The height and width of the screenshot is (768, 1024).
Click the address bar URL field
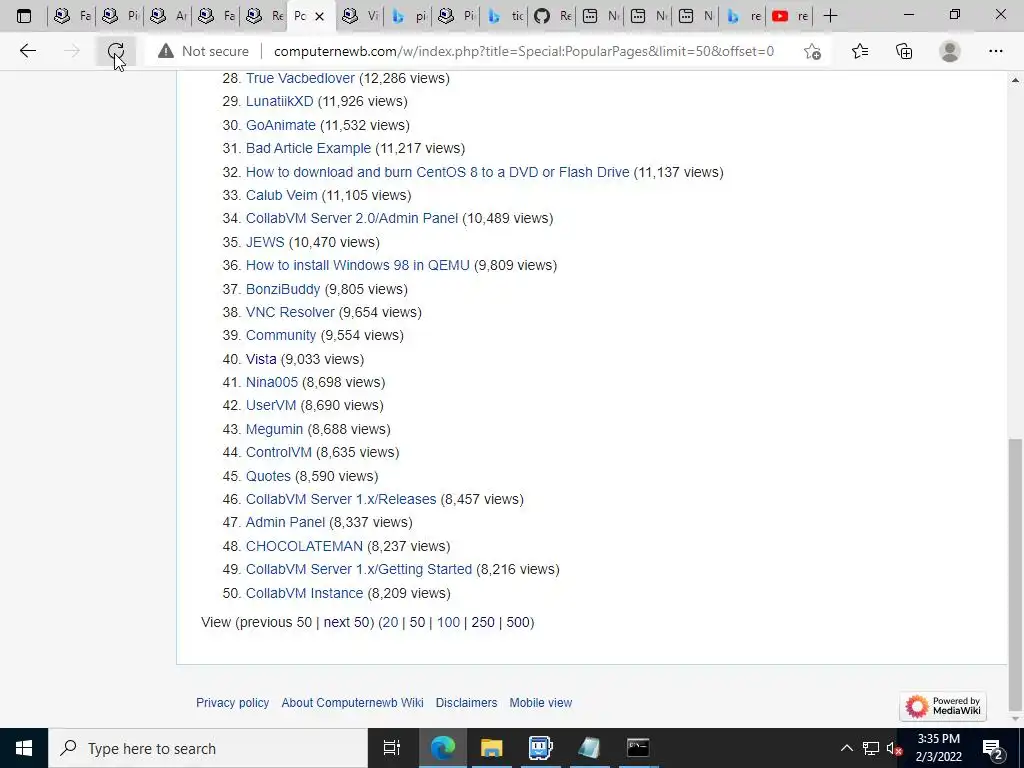point(524,51)
